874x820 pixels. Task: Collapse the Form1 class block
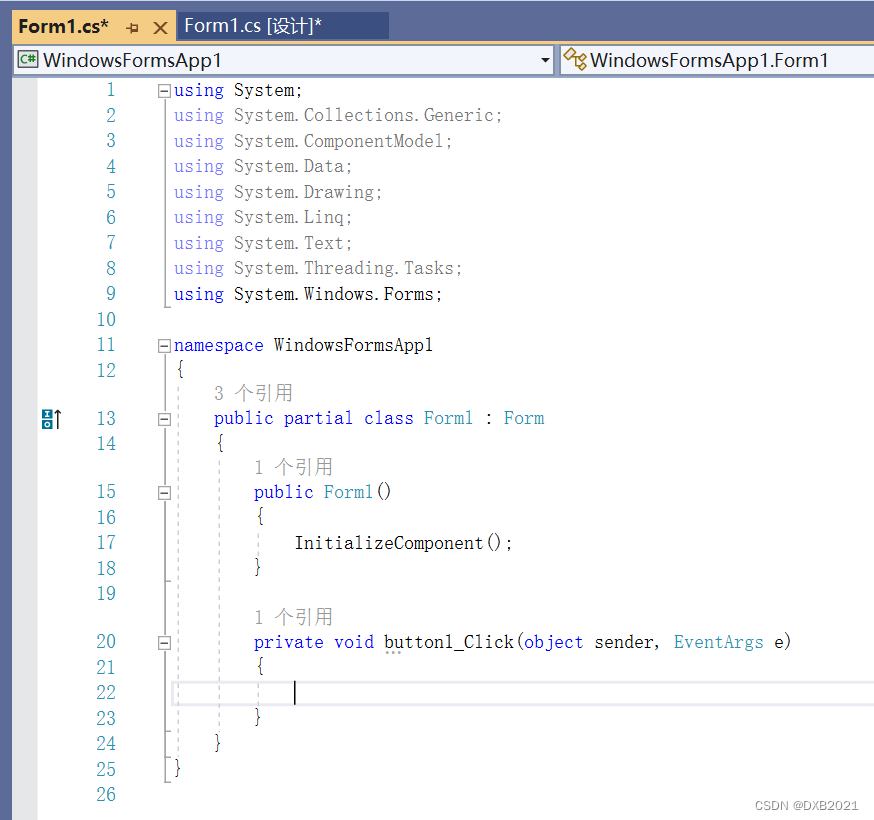[x=164, y=419]
